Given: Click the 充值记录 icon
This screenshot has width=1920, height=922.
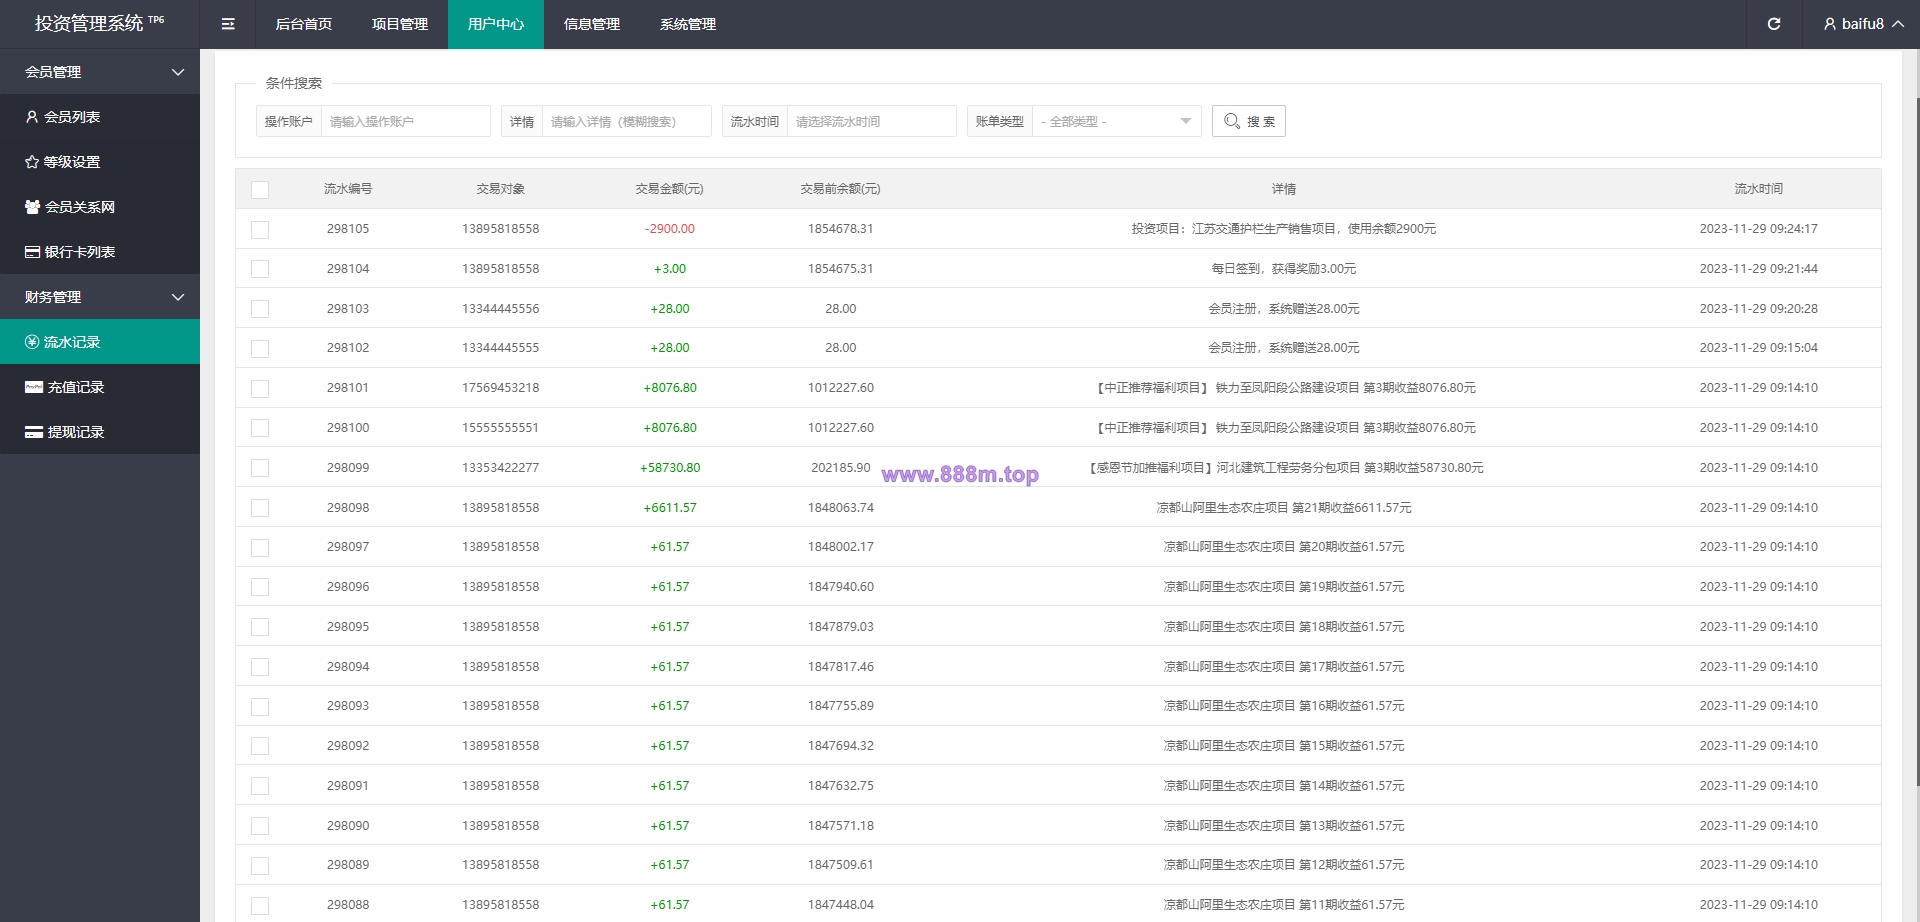Looking at the screenshot, I should (x=34, y=387).
